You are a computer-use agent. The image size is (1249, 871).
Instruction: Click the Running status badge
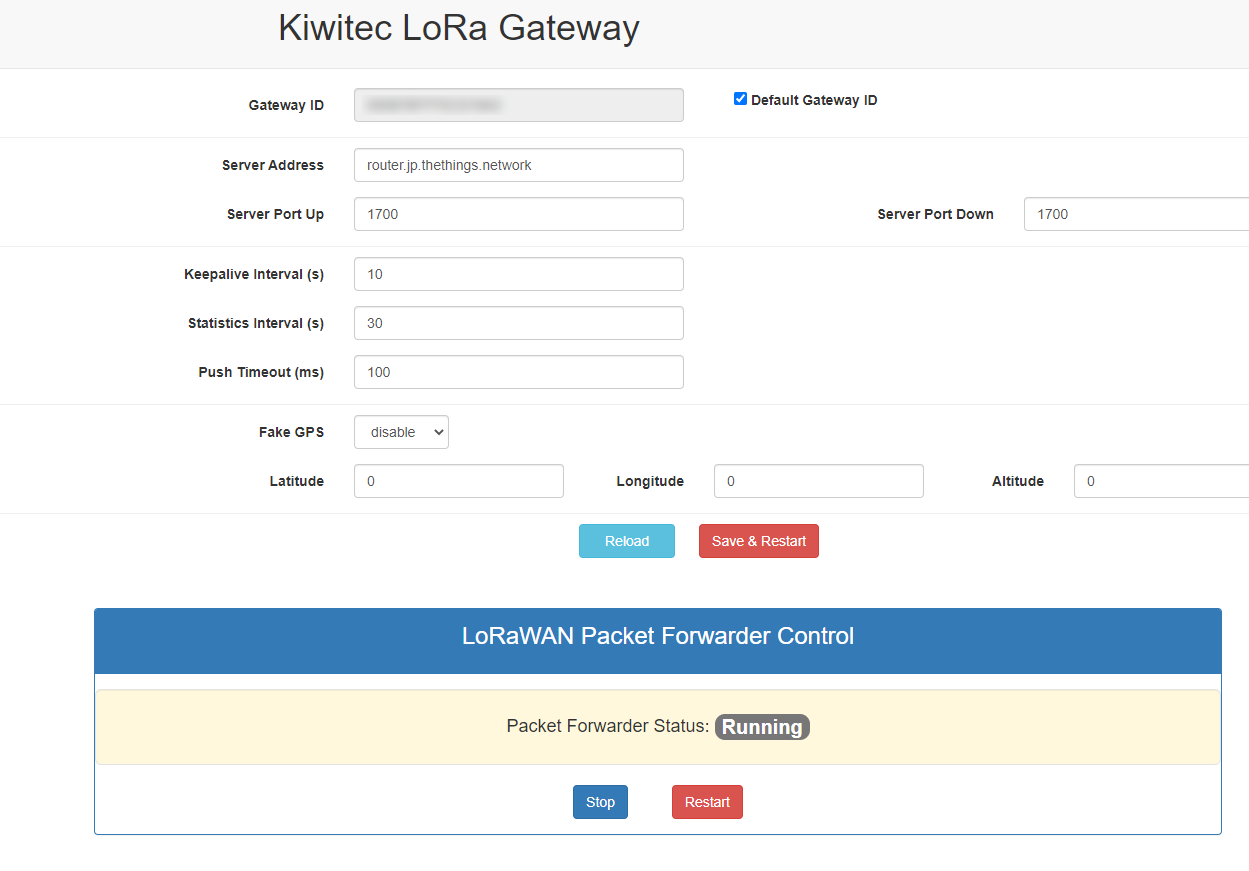(x=762, y=727)
